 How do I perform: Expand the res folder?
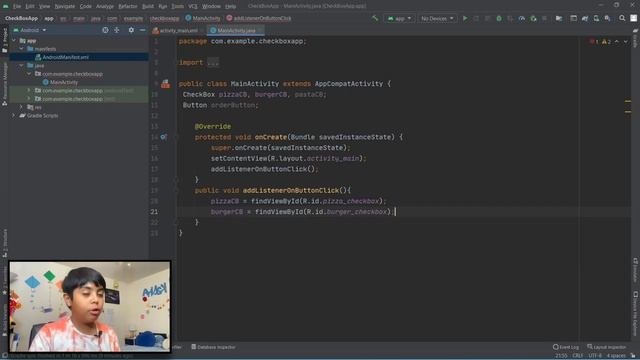(x=21, y=107)
